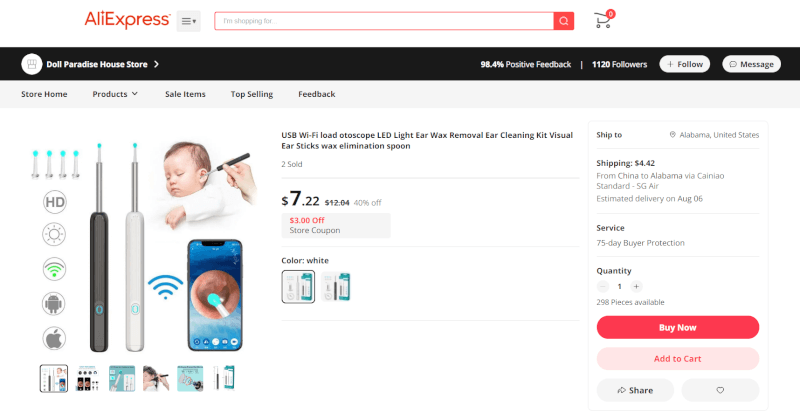Image resolution: width=800 pixels, height=420 pixels.
Task: Open the shopping cart icon
Action: point(604,20)
